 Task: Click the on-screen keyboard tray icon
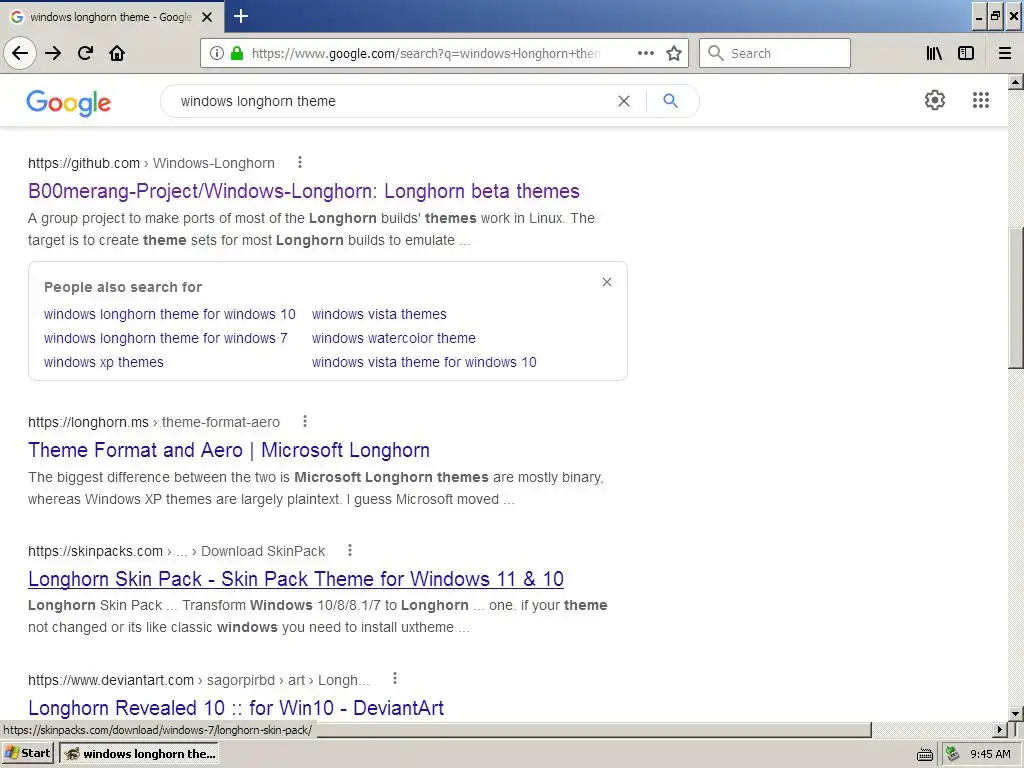point(924,754)
